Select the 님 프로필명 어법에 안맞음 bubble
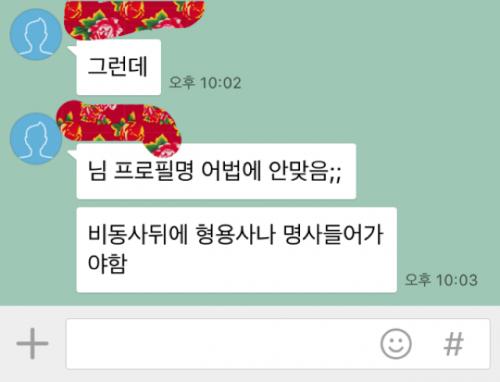 click(x=216, y=171)
